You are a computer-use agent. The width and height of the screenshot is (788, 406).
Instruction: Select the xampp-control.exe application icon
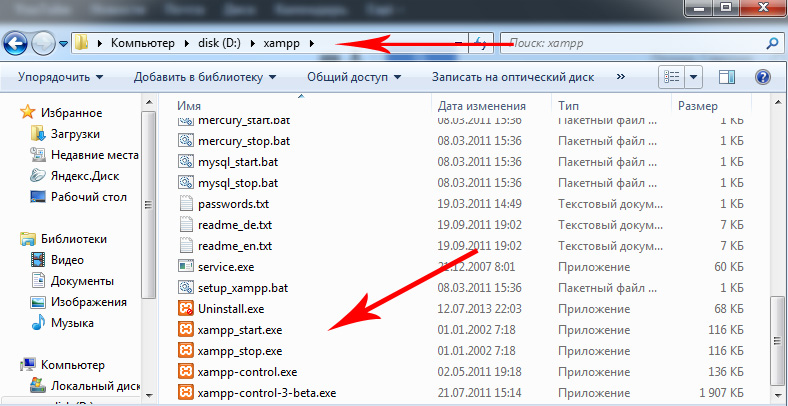tap(185, 371)
